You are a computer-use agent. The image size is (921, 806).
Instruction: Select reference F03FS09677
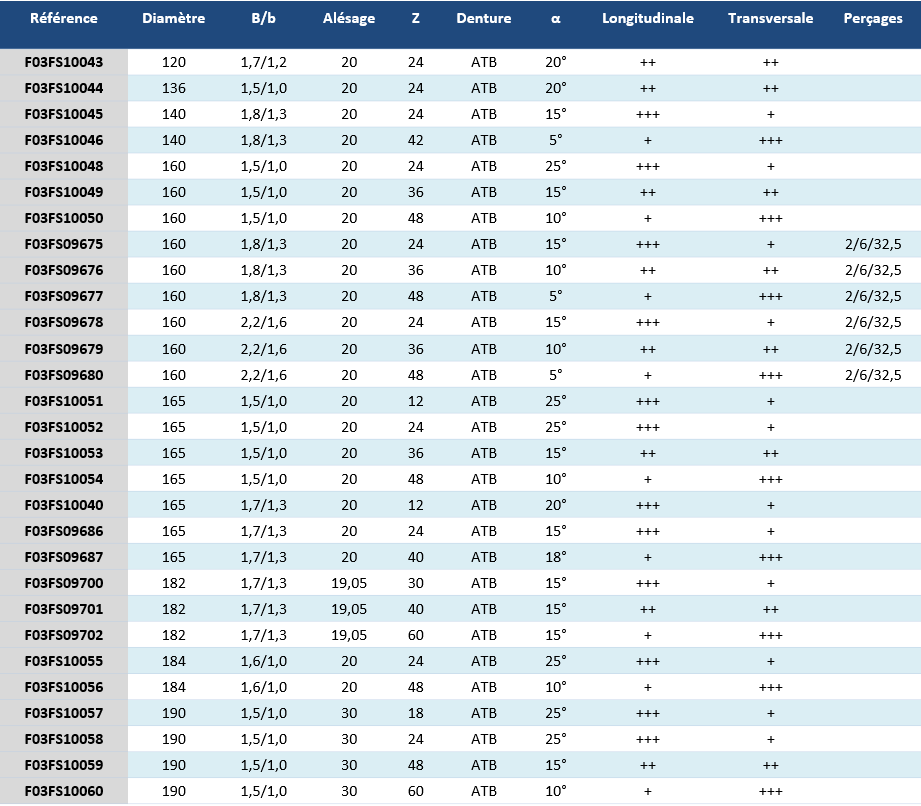[63, 296]
